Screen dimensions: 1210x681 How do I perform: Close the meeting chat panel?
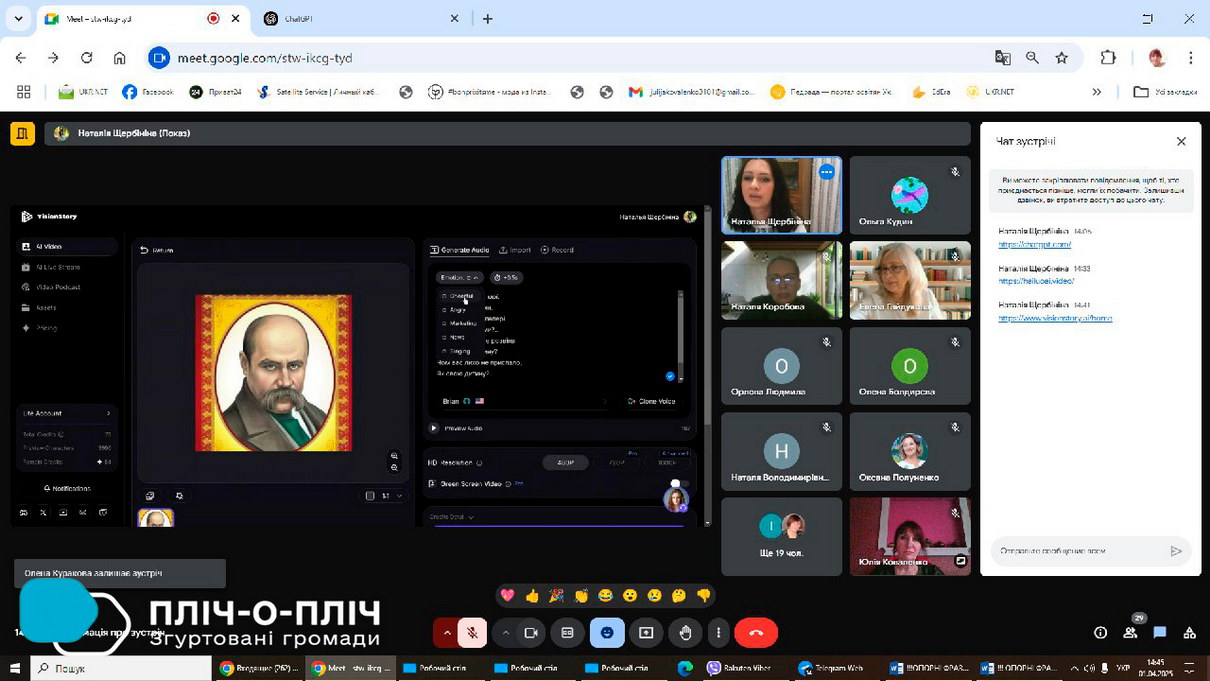click(x=1181, y=142)
